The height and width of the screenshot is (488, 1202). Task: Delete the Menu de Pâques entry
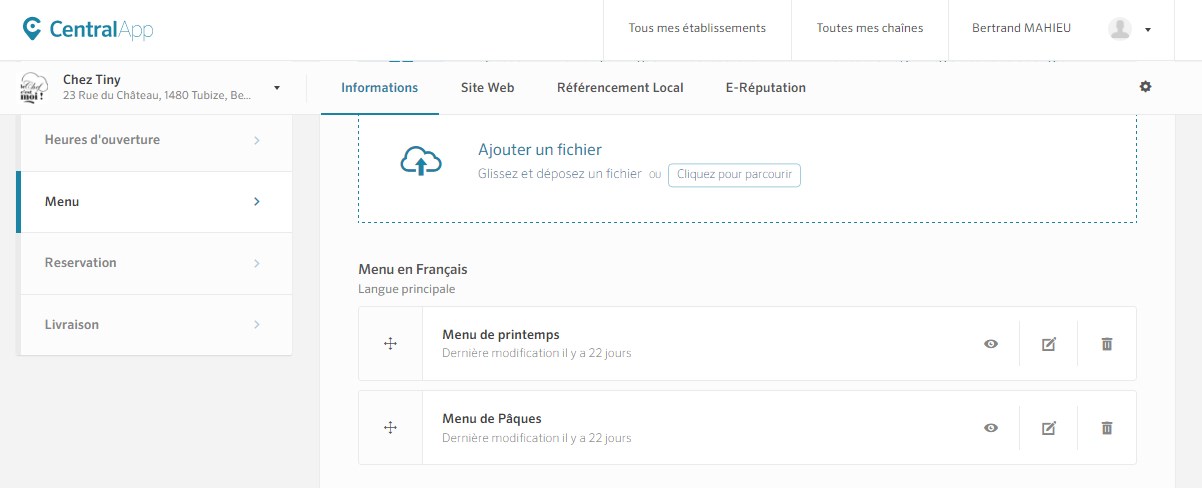(1106, 428)
